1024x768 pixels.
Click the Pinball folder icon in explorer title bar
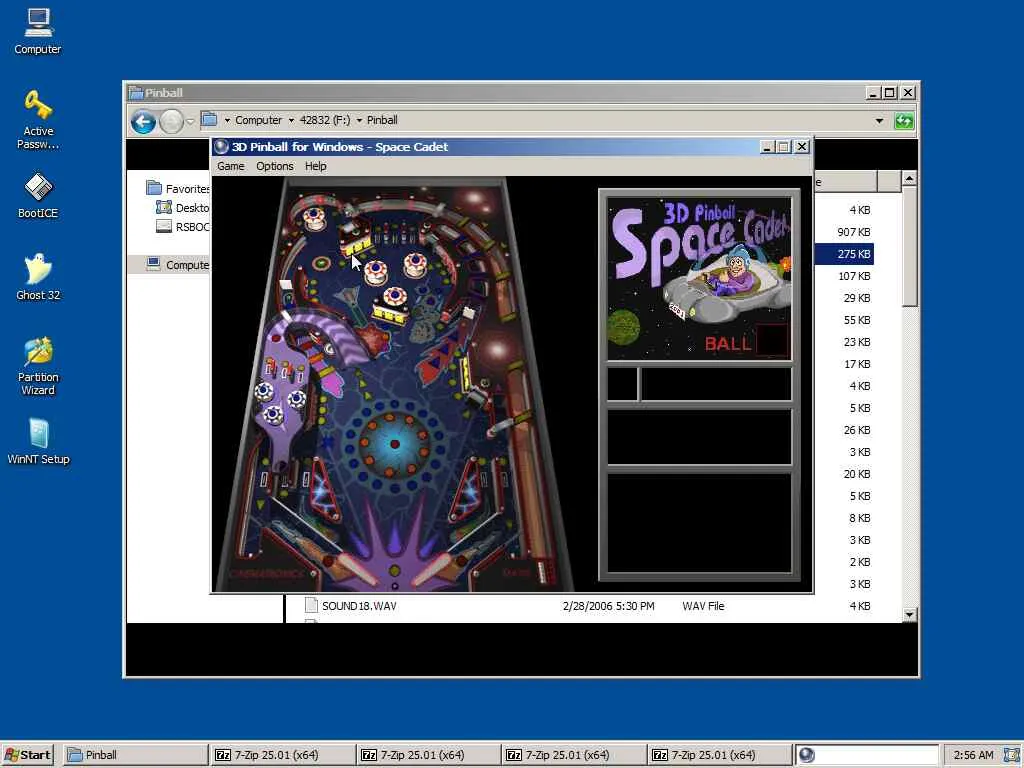(136, 93)
